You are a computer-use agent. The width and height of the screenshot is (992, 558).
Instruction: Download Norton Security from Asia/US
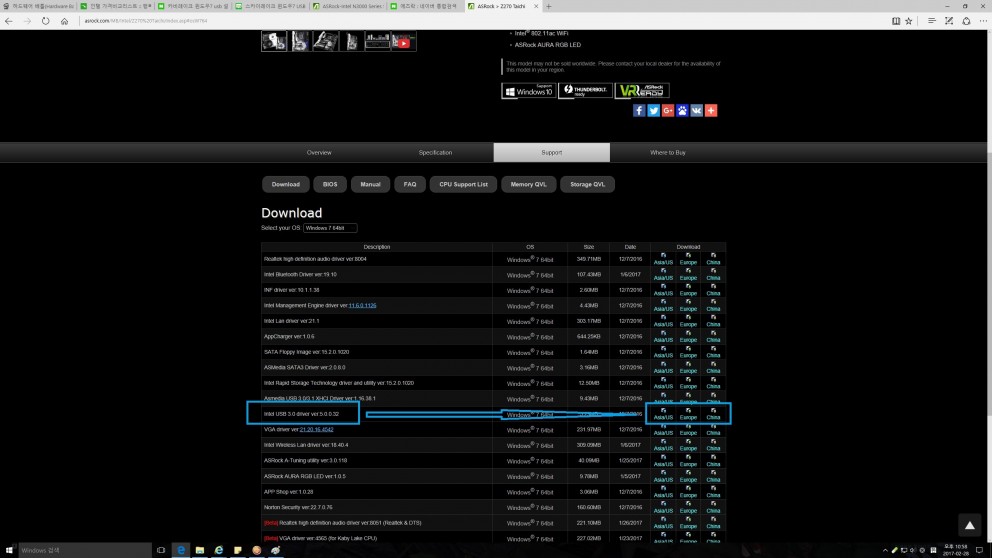(x=663, y=507)
